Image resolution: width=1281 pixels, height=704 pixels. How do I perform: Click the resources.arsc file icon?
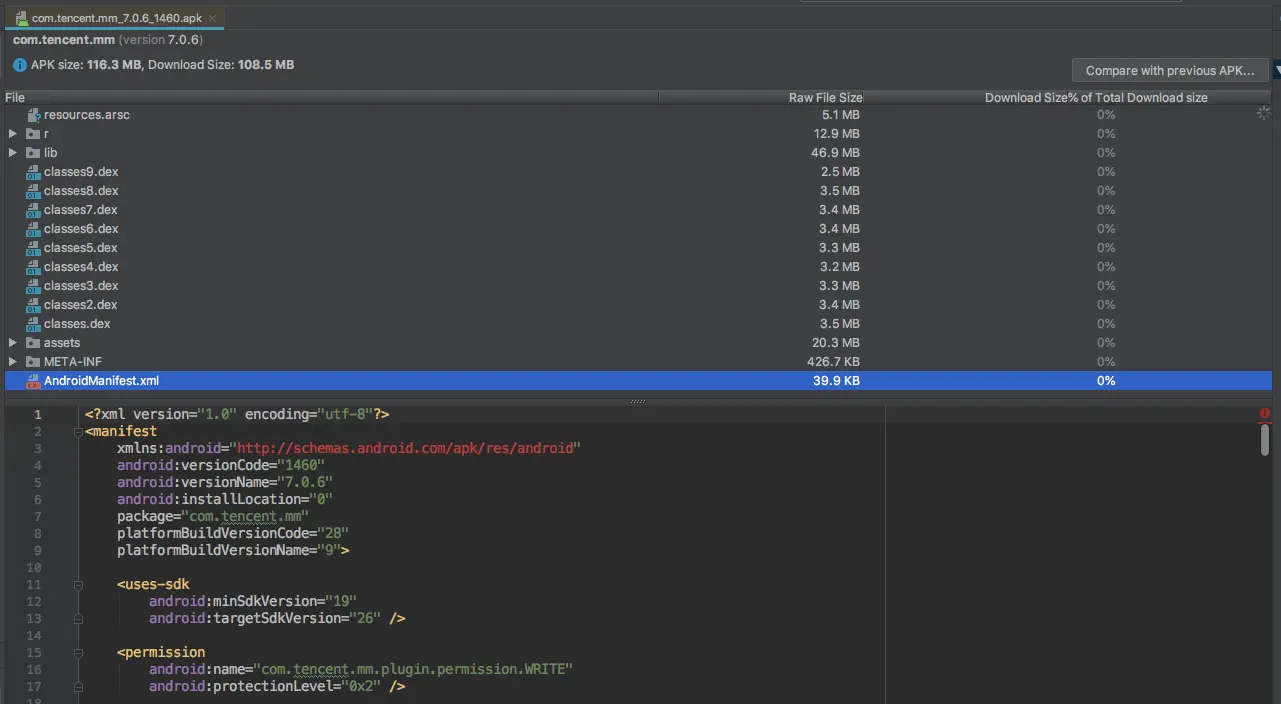[33, 115]
